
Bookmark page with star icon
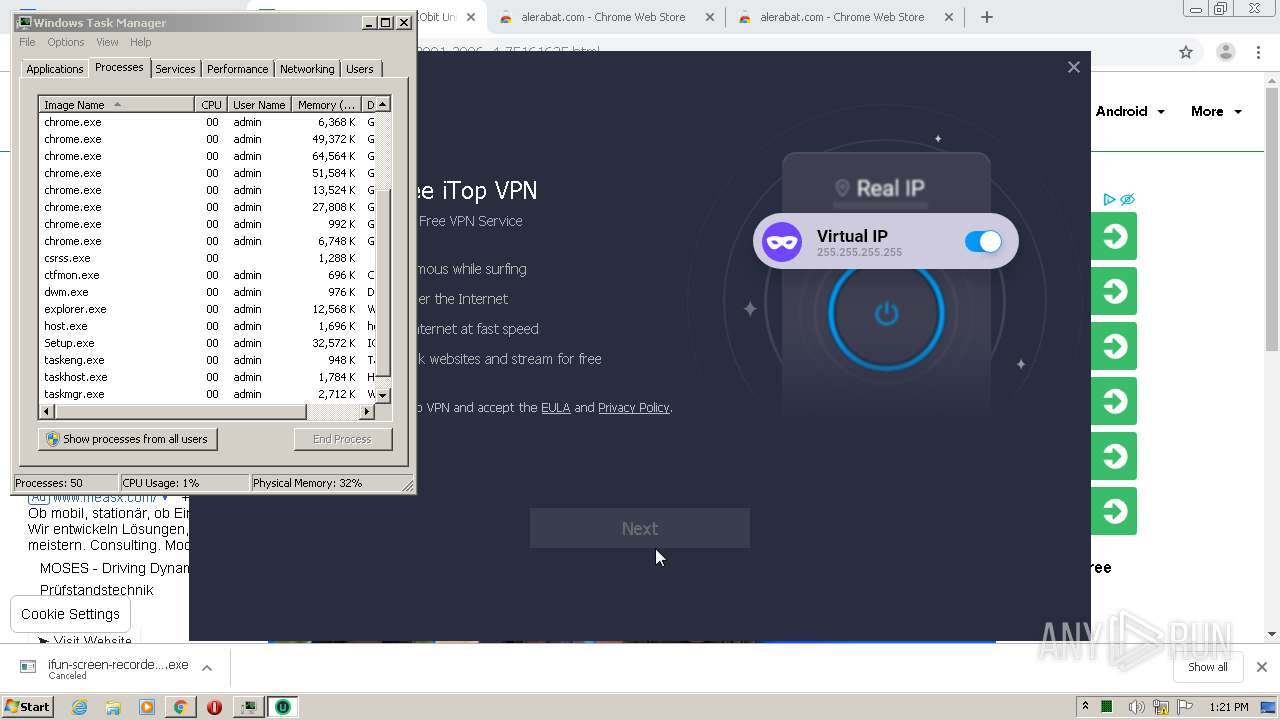pos(1186,52)
